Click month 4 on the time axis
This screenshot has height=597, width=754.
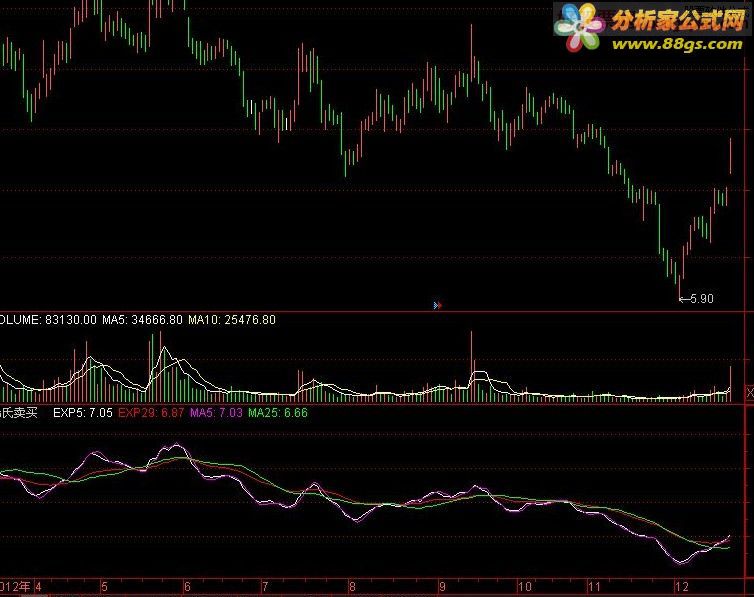tap(38, 586)
